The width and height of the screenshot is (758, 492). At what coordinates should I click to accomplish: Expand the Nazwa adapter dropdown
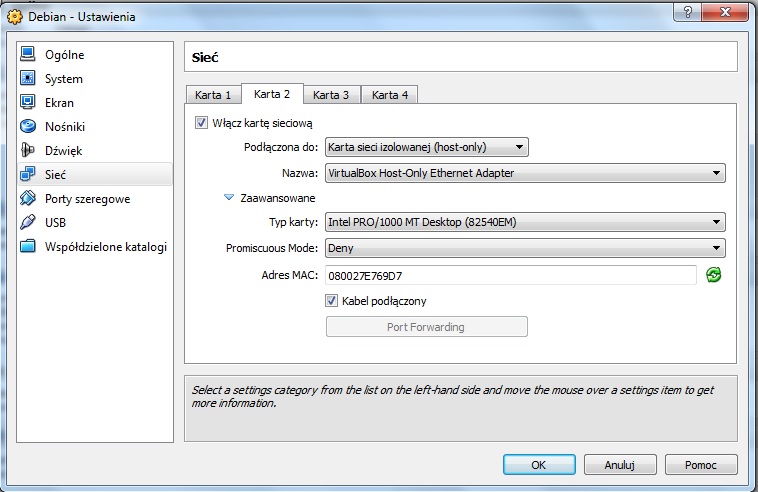coord(524,173)
